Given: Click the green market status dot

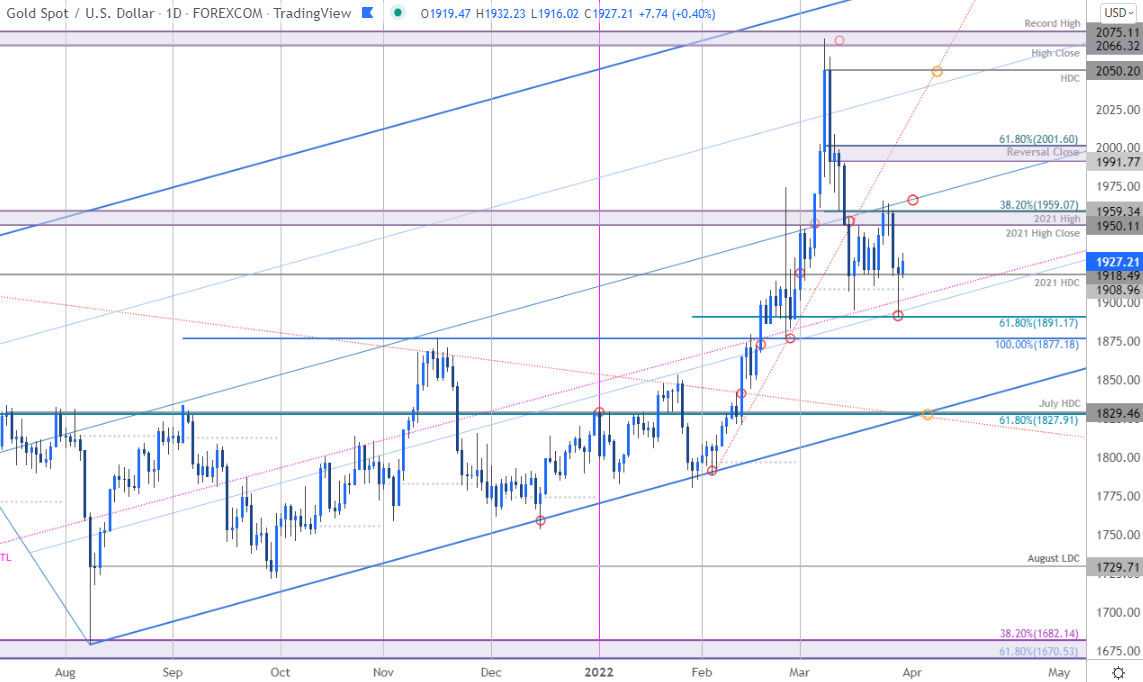Looking at the screenshot, I should tap(397, 12).
